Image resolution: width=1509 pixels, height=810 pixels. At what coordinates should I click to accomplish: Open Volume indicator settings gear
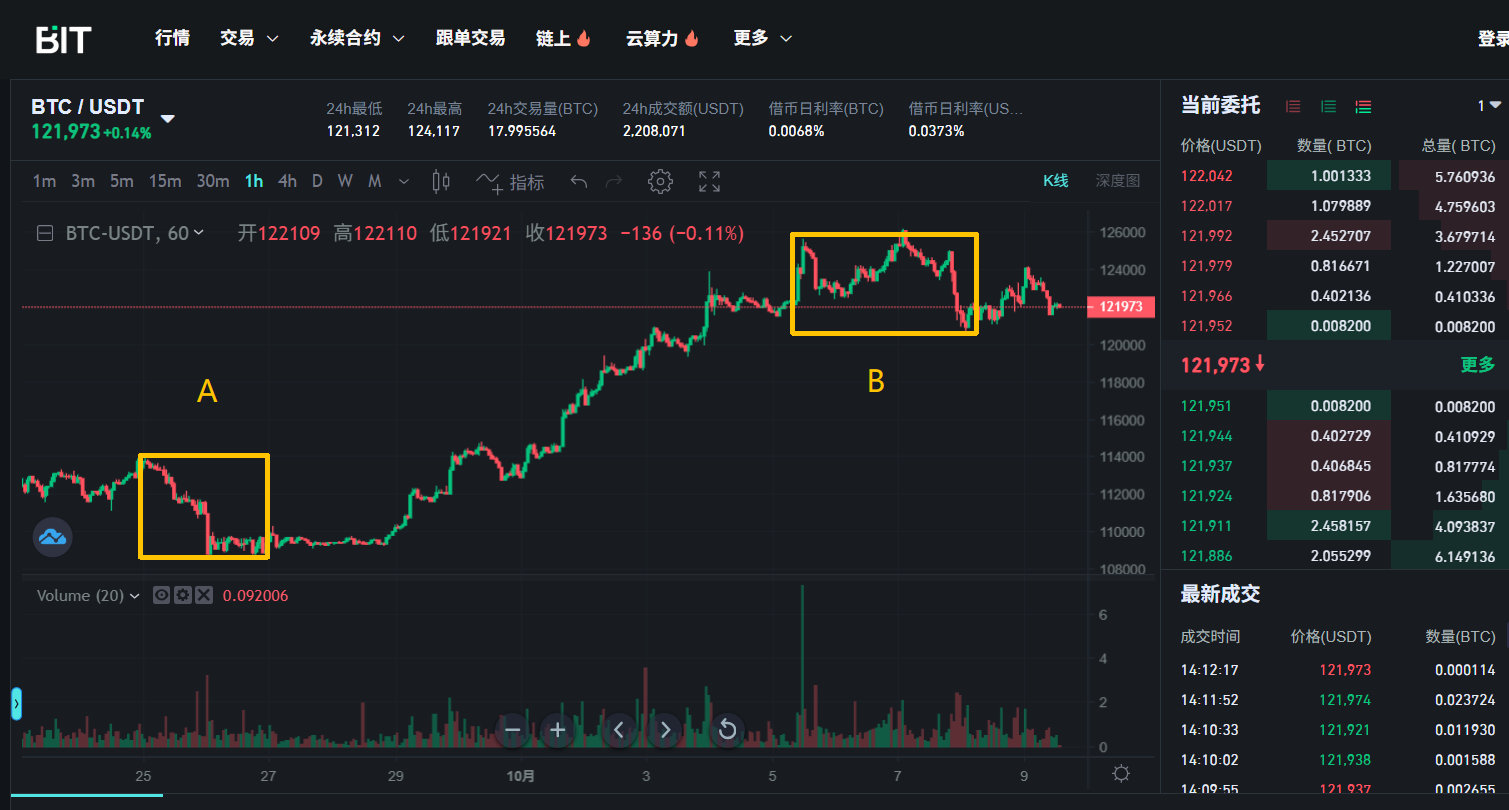point(182,595)
